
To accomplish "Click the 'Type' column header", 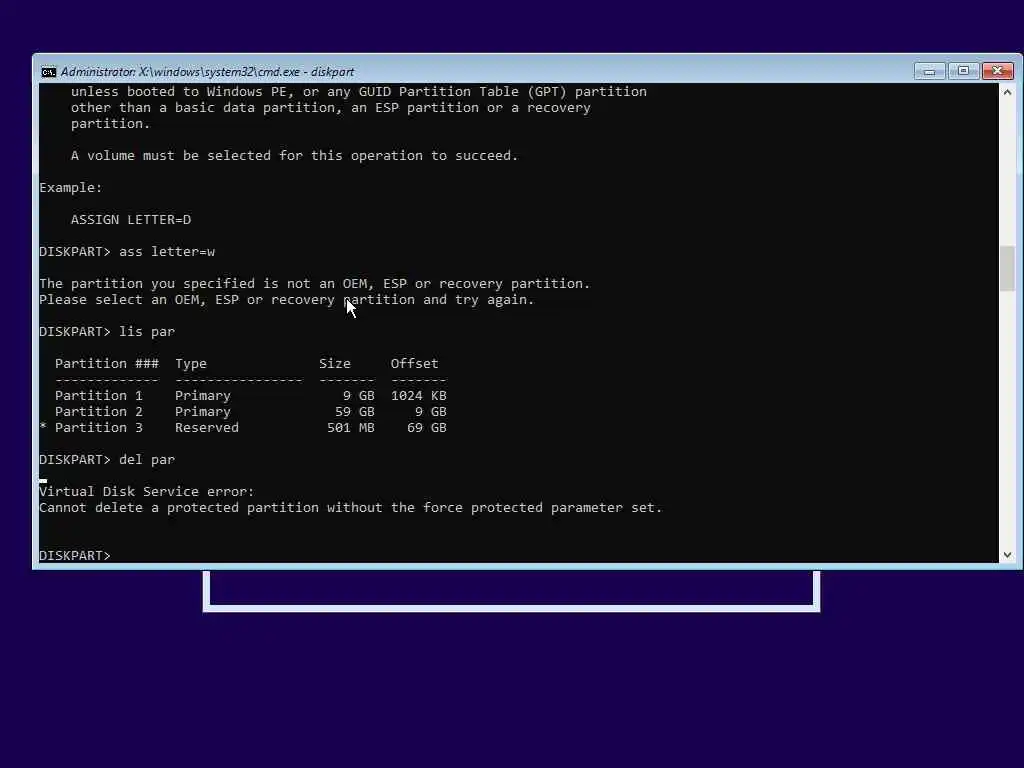I will 191,364.
